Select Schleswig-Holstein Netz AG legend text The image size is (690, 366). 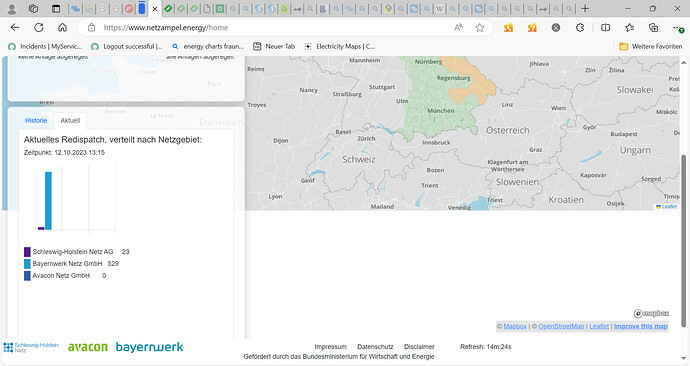73,252
